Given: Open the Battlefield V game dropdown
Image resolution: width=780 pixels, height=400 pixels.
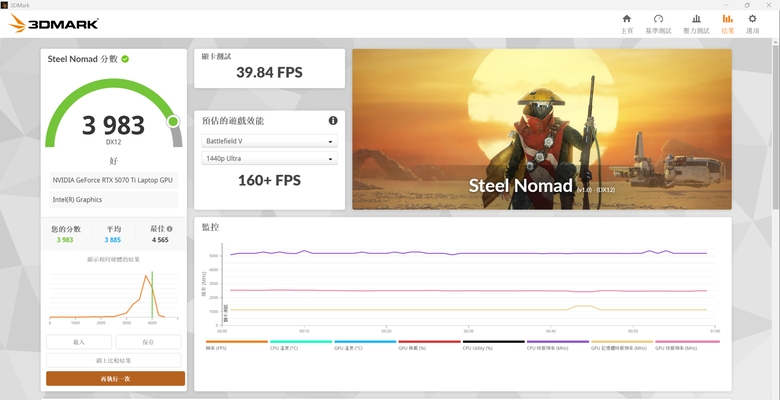Looking at the screenshot, I should tap(269, 141).
